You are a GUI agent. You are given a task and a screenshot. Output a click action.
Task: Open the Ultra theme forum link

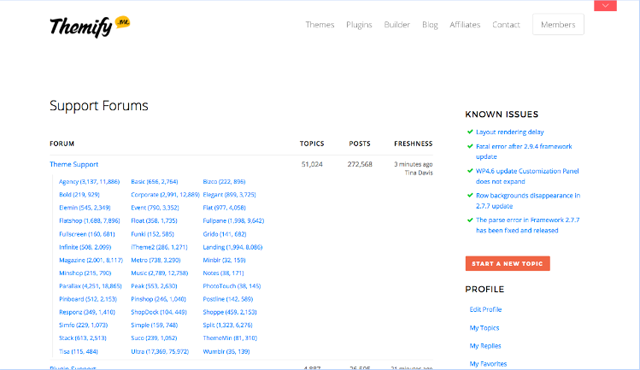pos(160,351)
